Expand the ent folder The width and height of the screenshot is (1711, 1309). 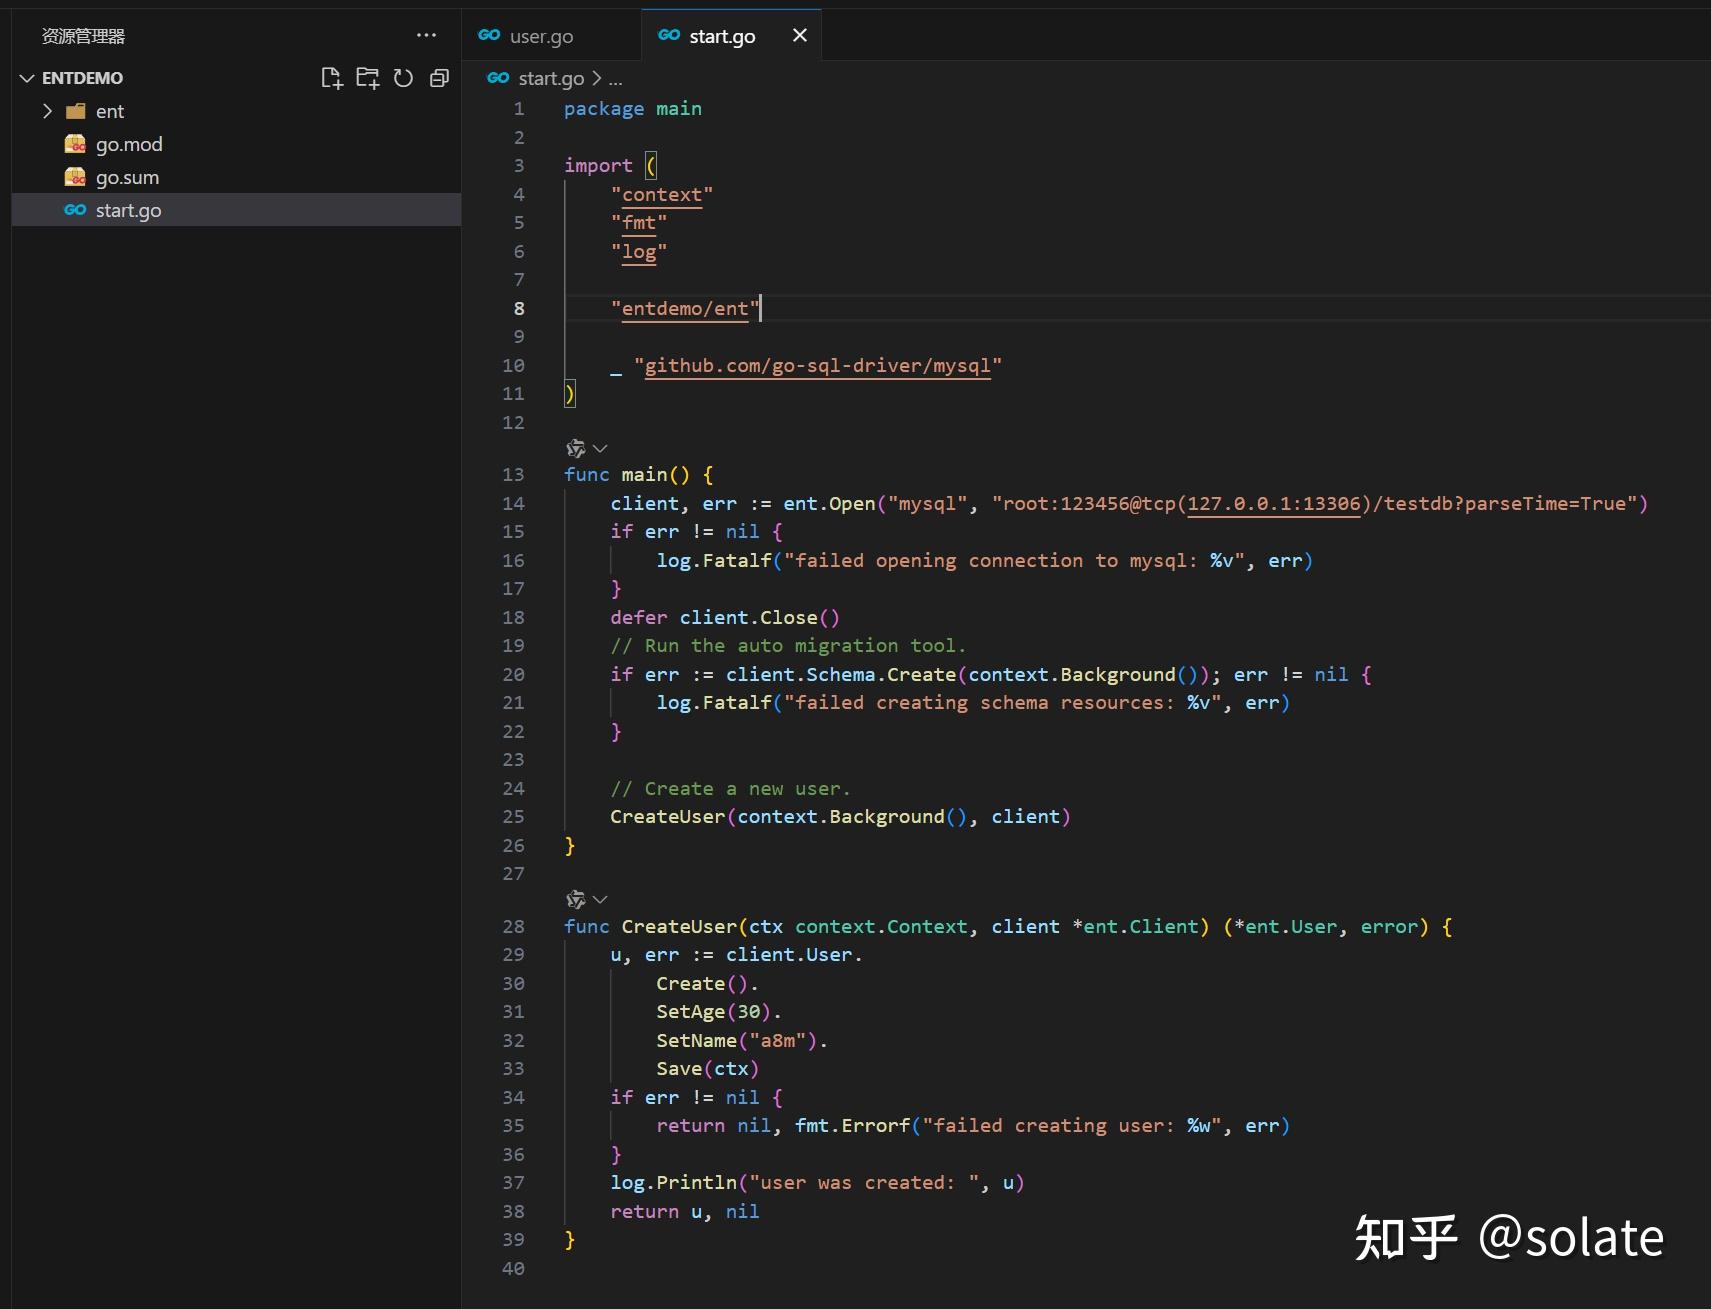click(x=47, y=111)
